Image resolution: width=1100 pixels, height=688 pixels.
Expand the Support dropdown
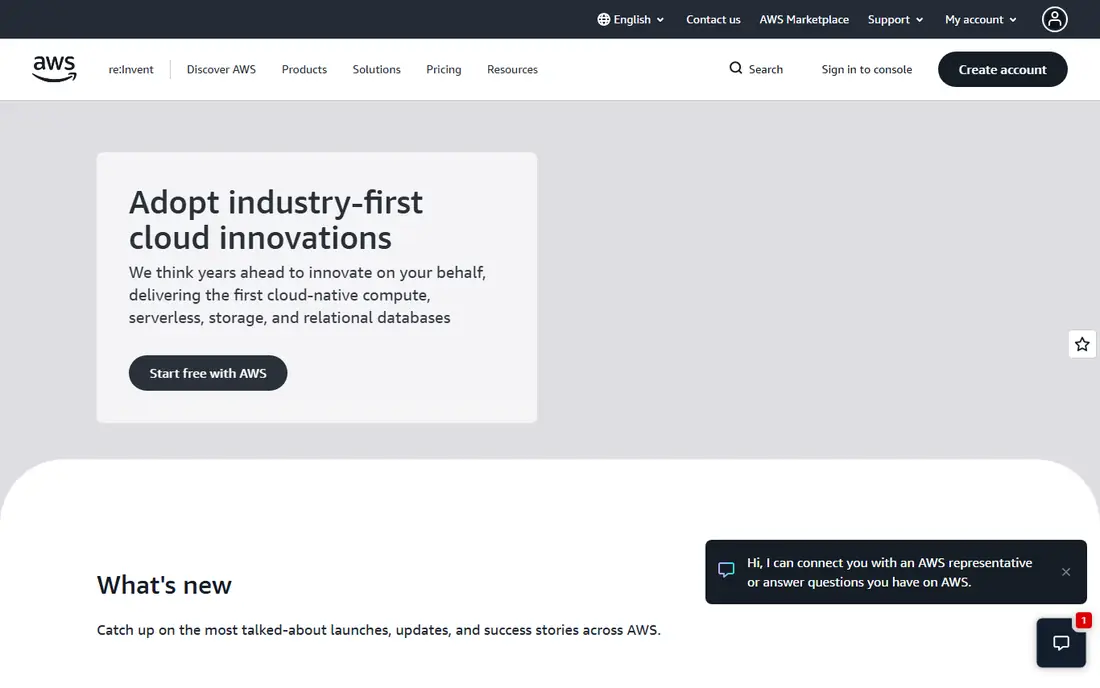pyautogui.click(x=895, y=20)
